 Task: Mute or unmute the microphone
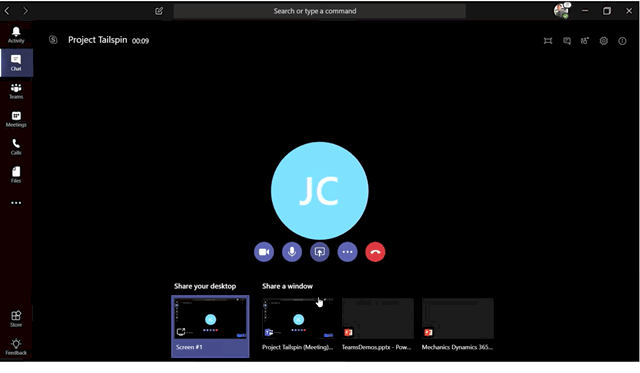tap(292, 252)
